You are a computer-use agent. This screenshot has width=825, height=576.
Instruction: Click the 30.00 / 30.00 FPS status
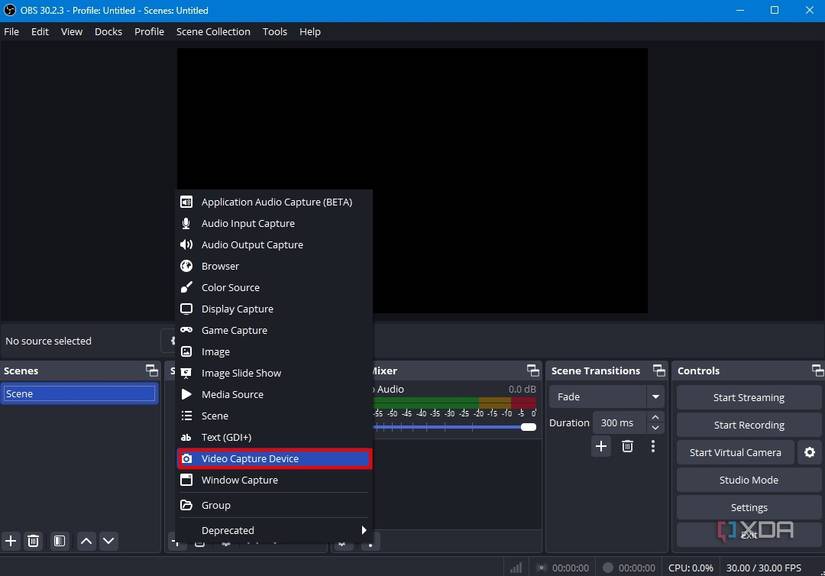(763, 568)
